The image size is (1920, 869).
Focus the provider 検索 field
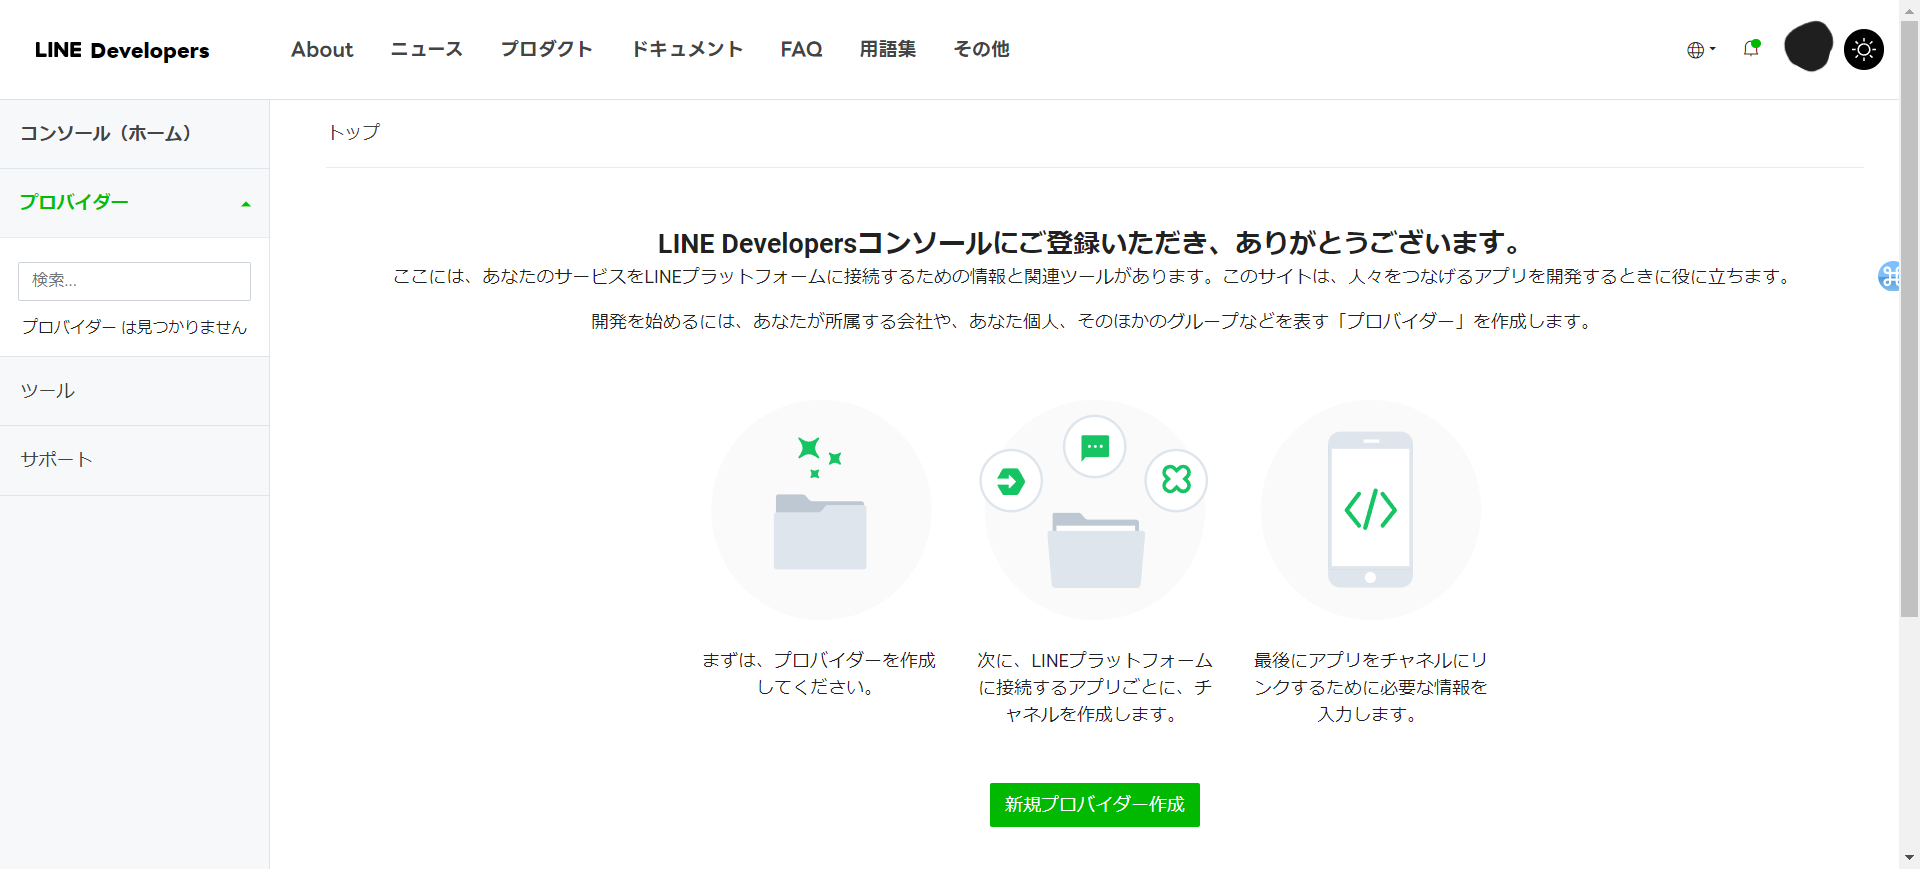click(134, 281)
